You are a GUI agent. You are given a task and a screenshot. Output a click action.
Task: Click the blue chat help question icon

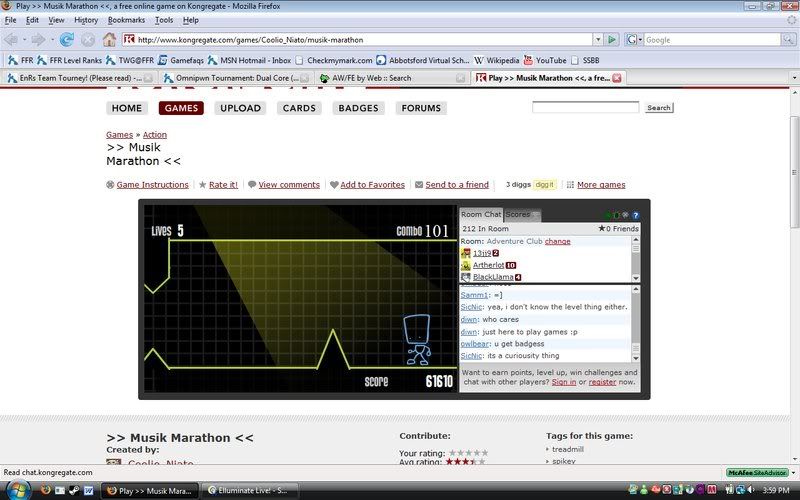pyautogui.click(x=635, y=215)
